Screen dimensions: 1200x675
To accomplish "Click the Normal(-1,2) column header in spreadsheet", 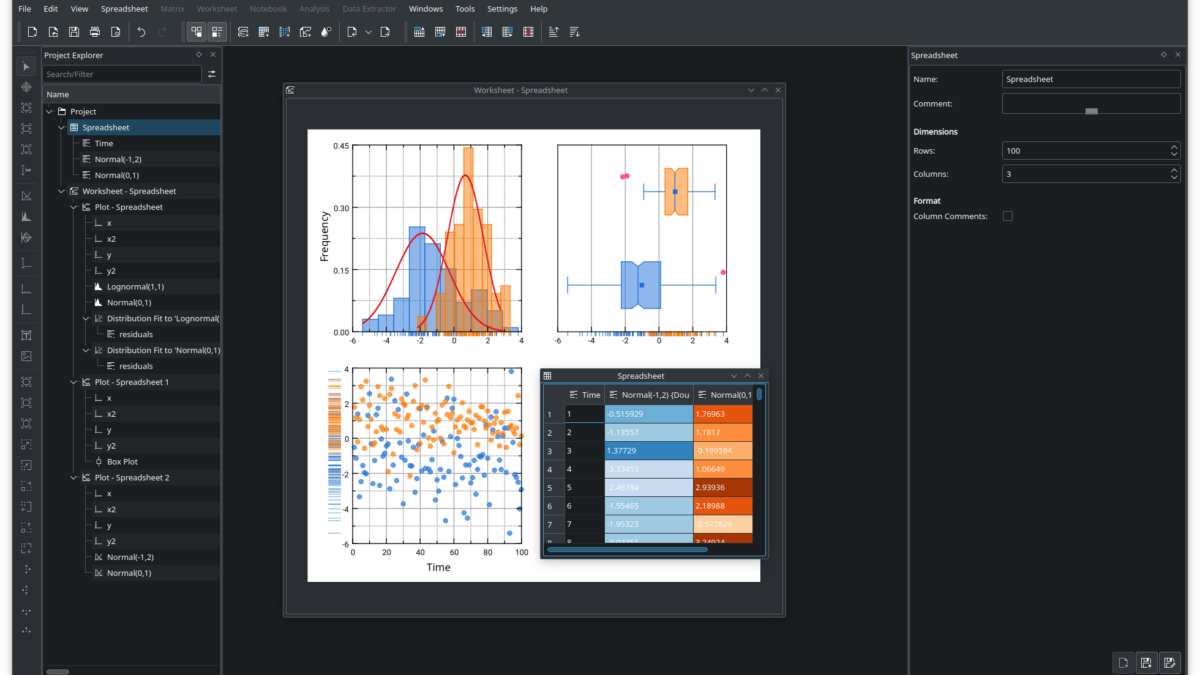I will [649, 395].
